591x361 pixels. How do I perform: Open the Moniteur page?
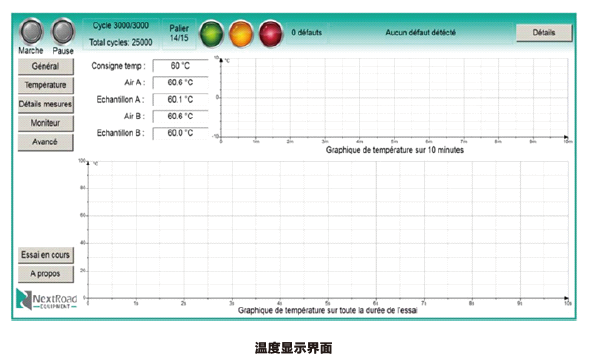click(x=46, y=123)
